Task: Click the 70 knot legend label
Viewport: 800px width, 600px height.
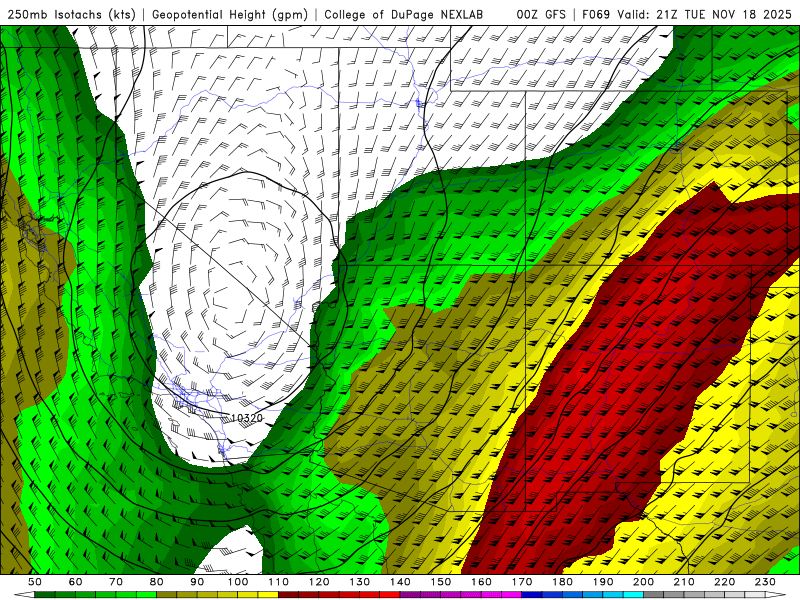Action: [116, 582]
